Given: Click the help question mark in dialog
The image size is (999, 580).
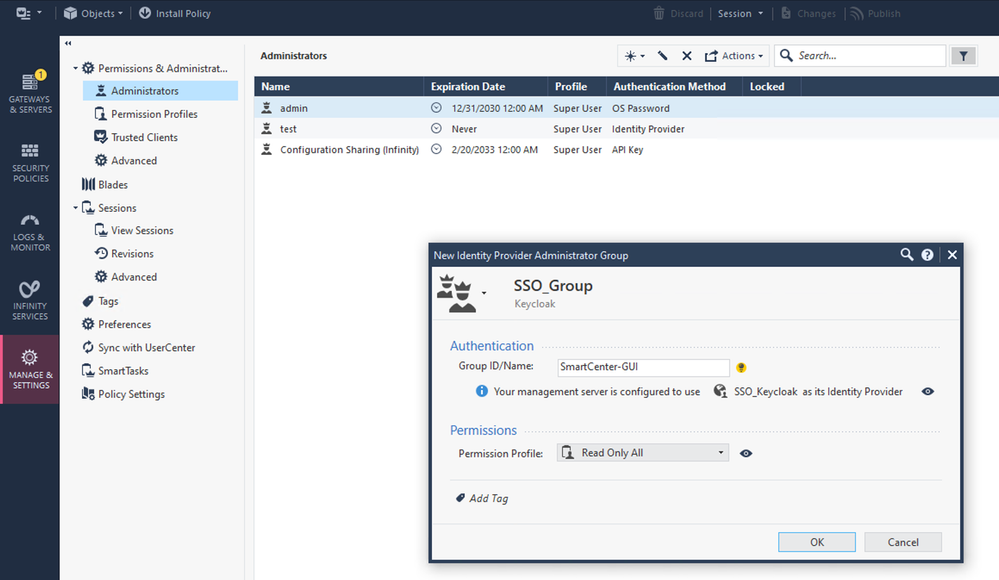Looking at the screenshot, I should [x=928, y=255].
